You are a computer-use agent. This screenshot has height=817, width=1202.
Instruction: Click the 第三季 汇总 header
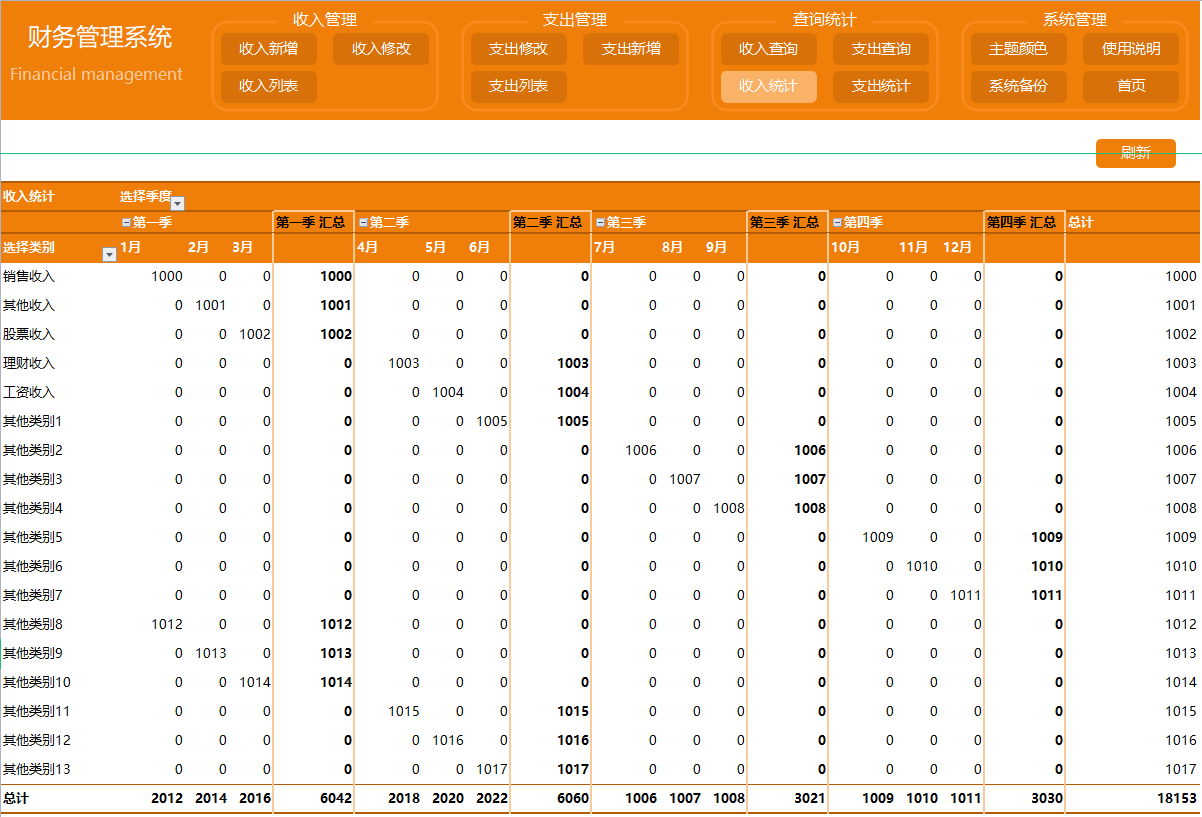point(785,222)
